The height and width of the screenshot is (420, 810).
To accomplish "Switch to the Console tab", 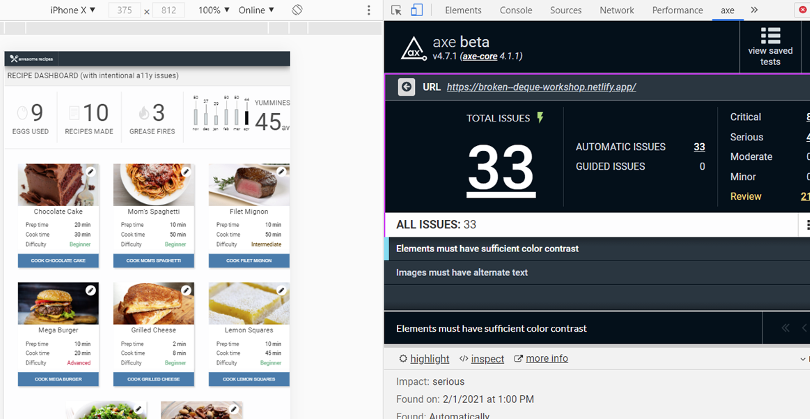I will [x=516, y=10].
